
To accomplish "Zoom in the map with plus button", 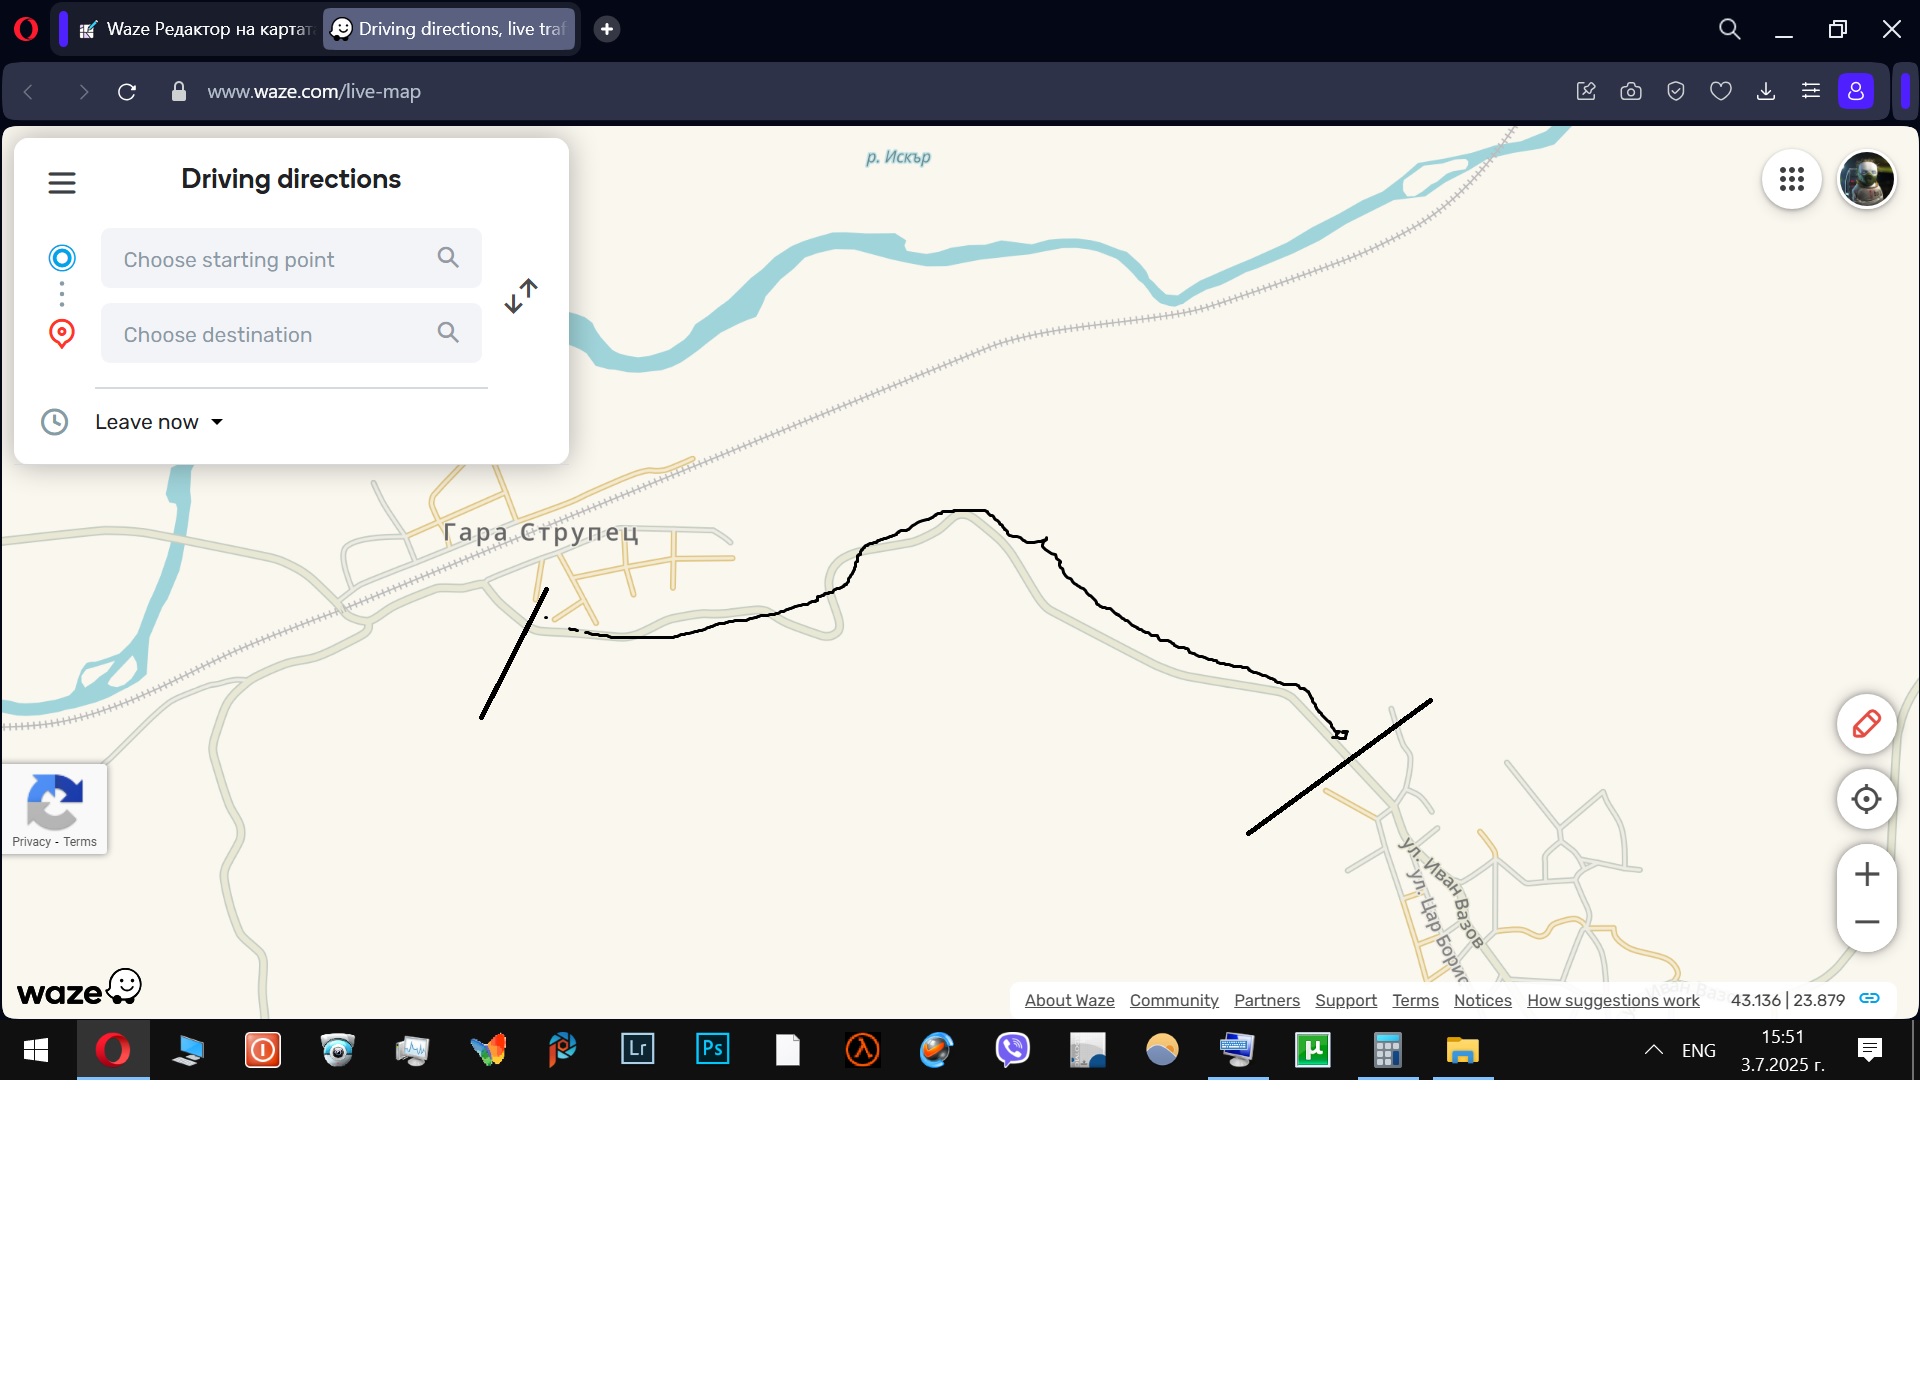I will (x=1866, y=875).
